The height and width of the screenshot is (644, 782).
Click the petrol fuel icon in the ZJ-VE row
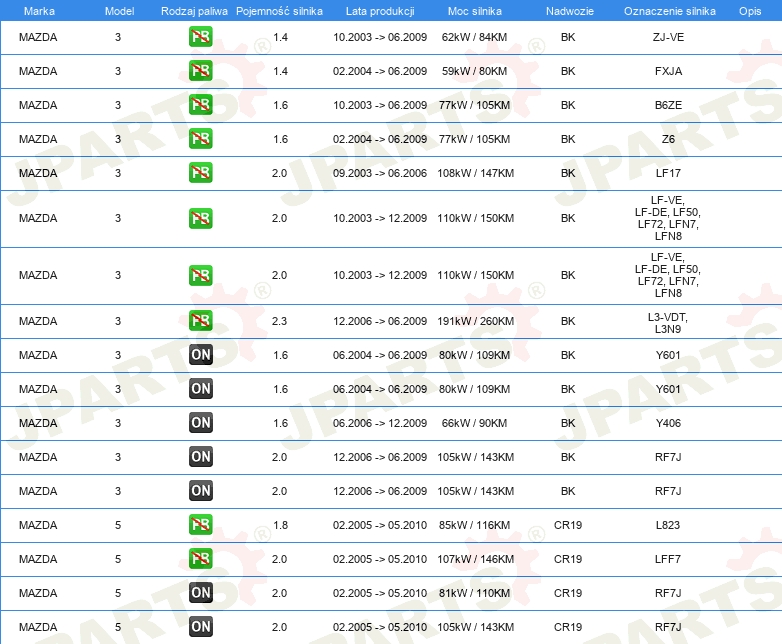coord(200,37)
